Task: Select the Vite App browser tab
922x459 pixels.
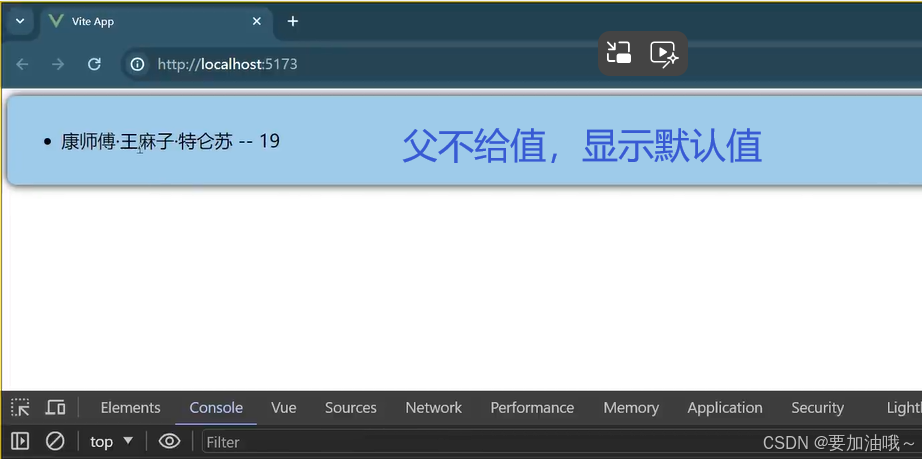Action: click(x=156, y=22)
